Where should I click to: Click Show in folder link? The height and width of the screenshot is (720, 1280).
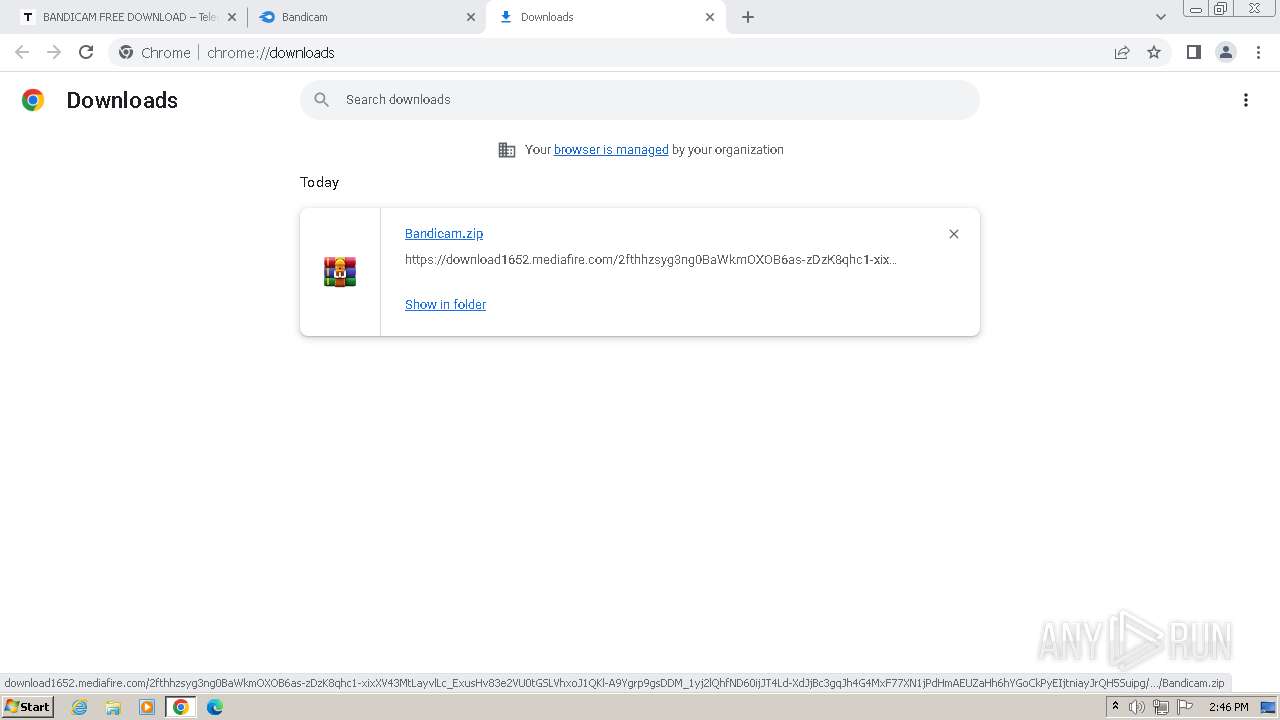(x=445, y=304)
